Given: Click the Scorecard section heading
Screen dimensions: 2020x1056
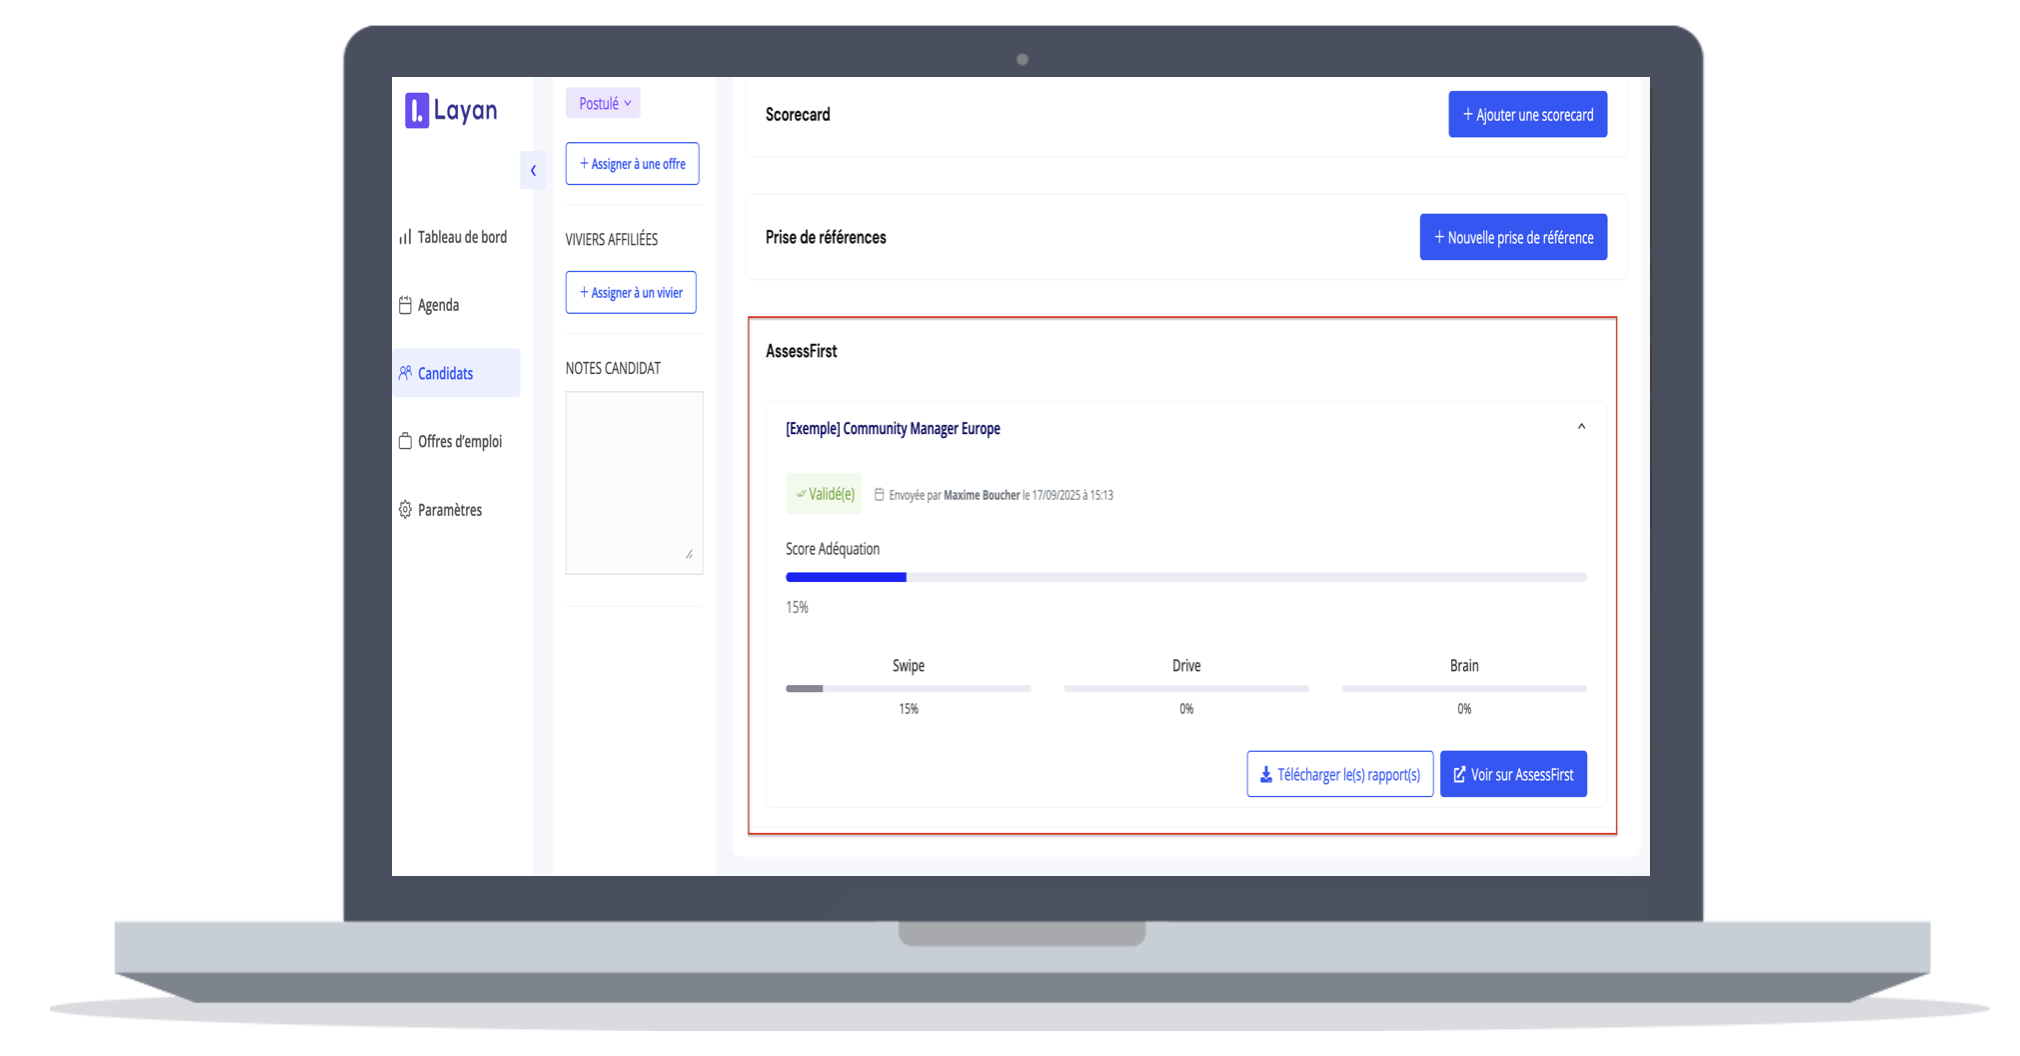Looking at the screenshot, I should [x=798, y=115].
